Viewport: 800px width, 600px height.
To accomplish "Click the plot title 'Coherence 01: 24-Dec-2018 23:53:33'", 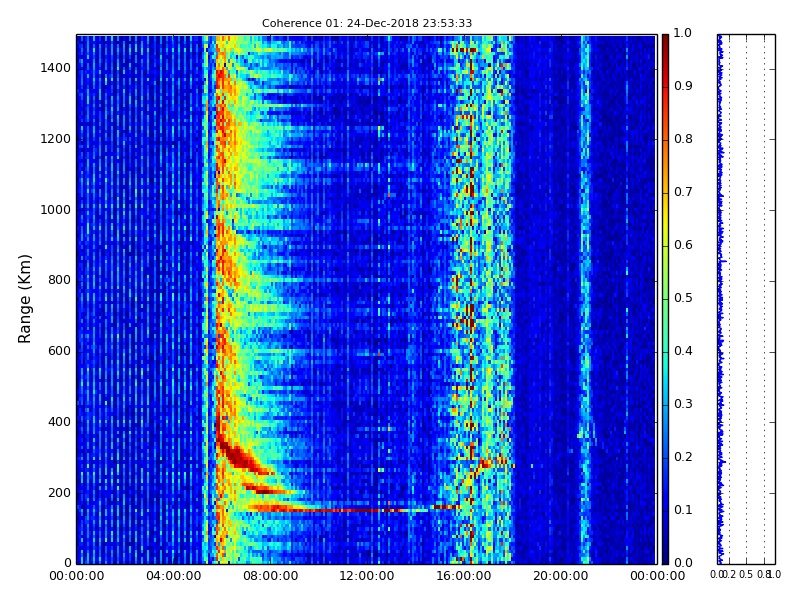I will coord(367,23).
